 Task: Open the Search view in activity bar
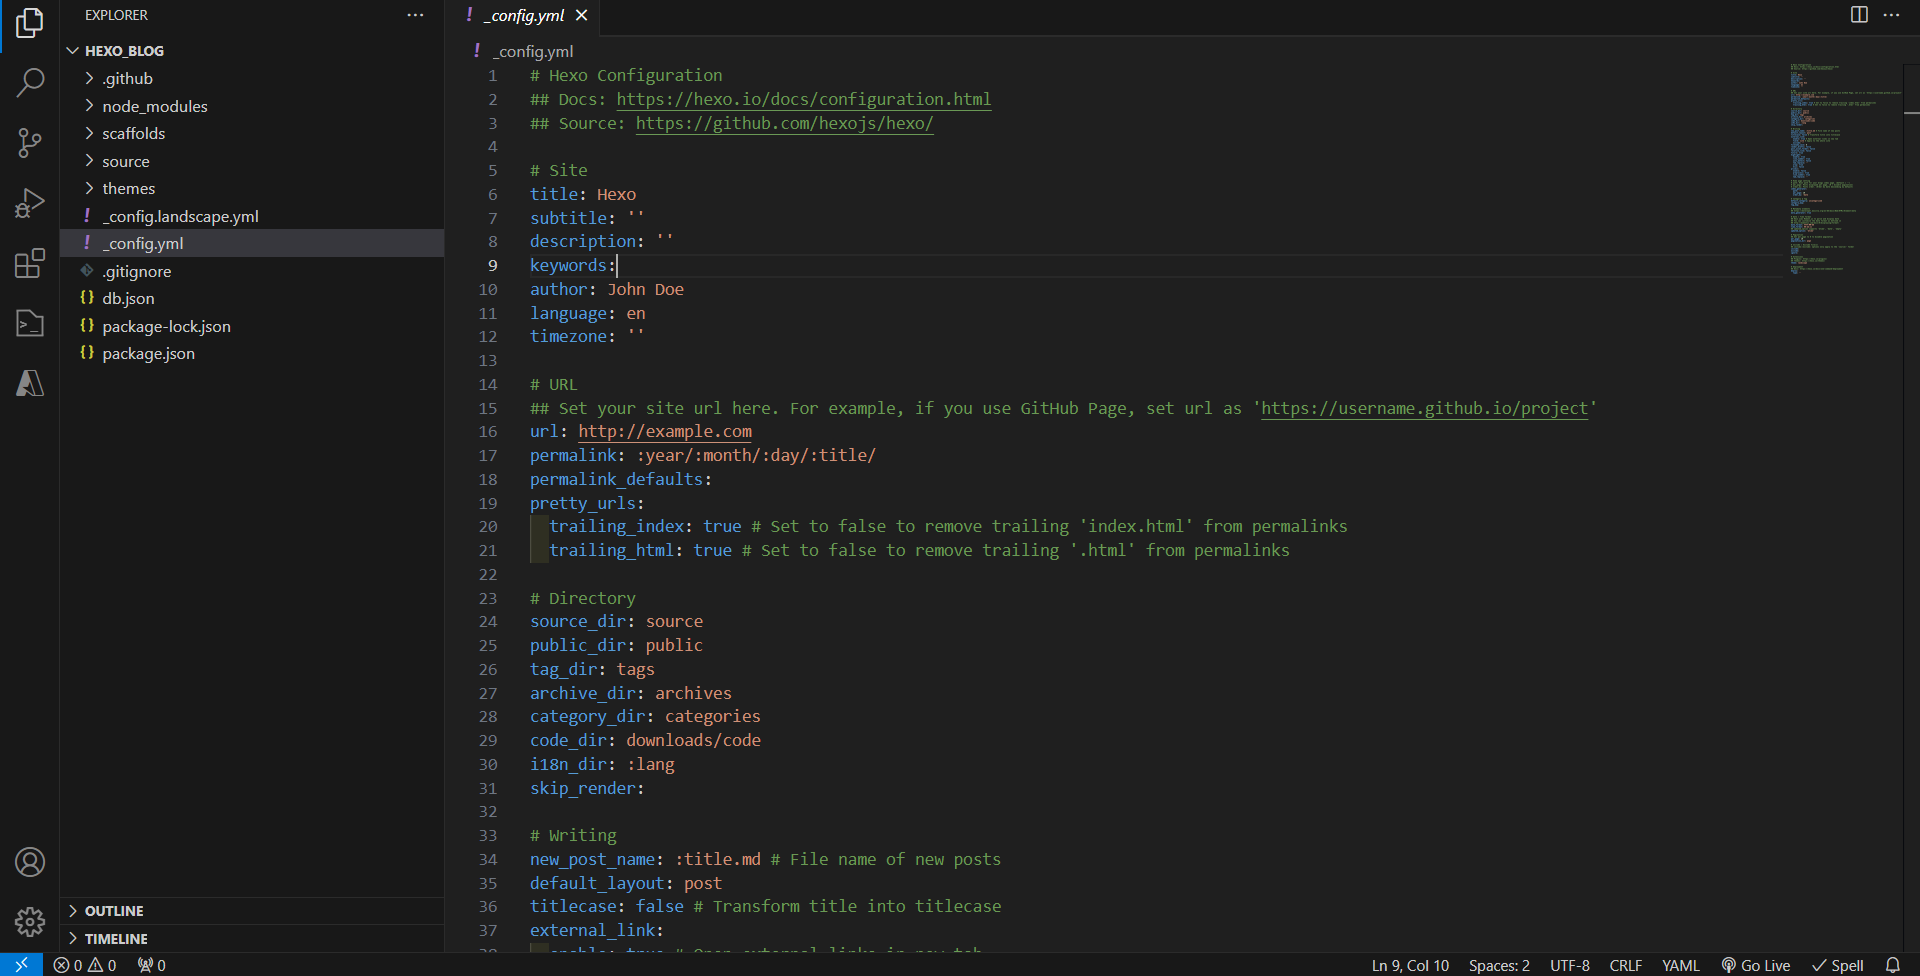[x=30, y=82]
